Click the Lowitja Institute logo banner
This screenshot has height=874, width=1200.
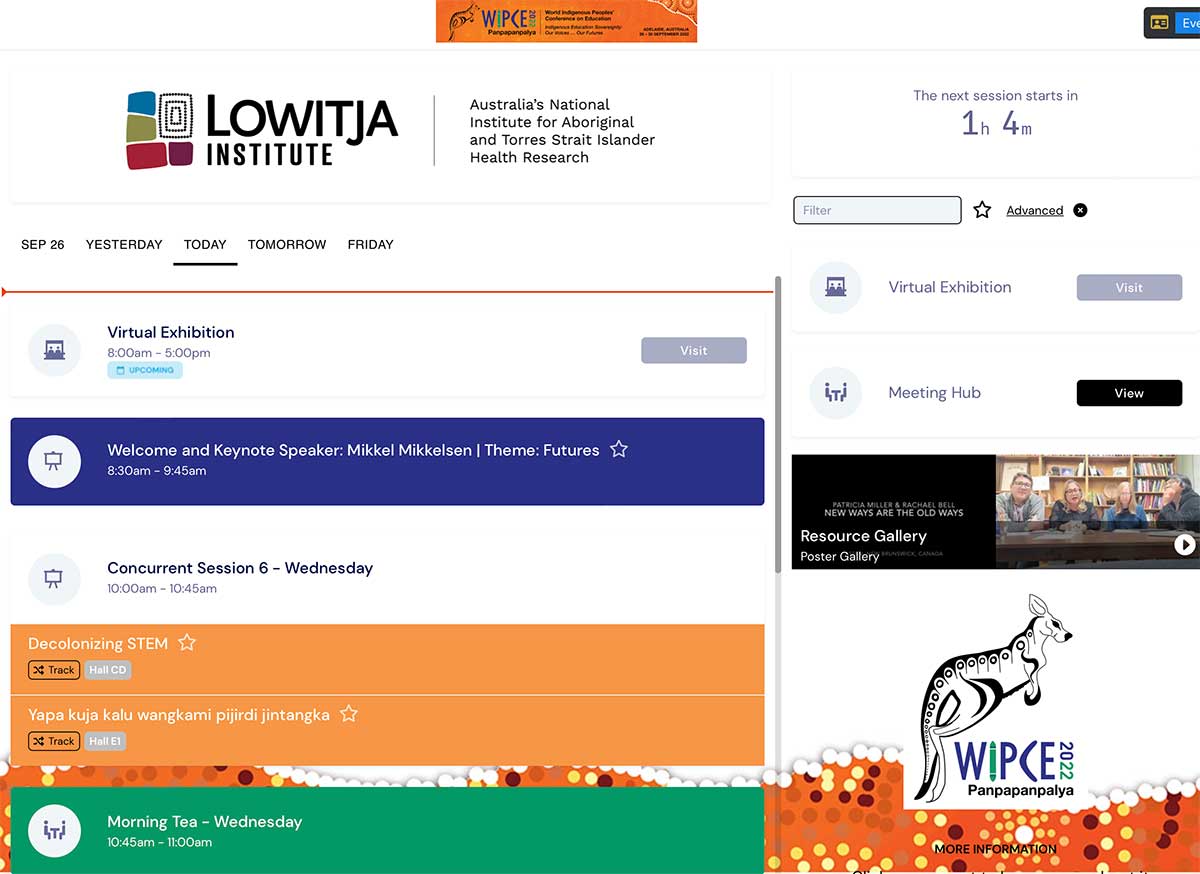(x=391, y=131)
